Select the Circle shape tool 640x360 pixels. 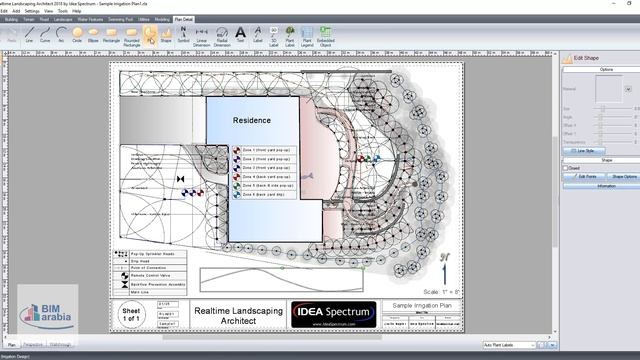(x=77, y=35)
